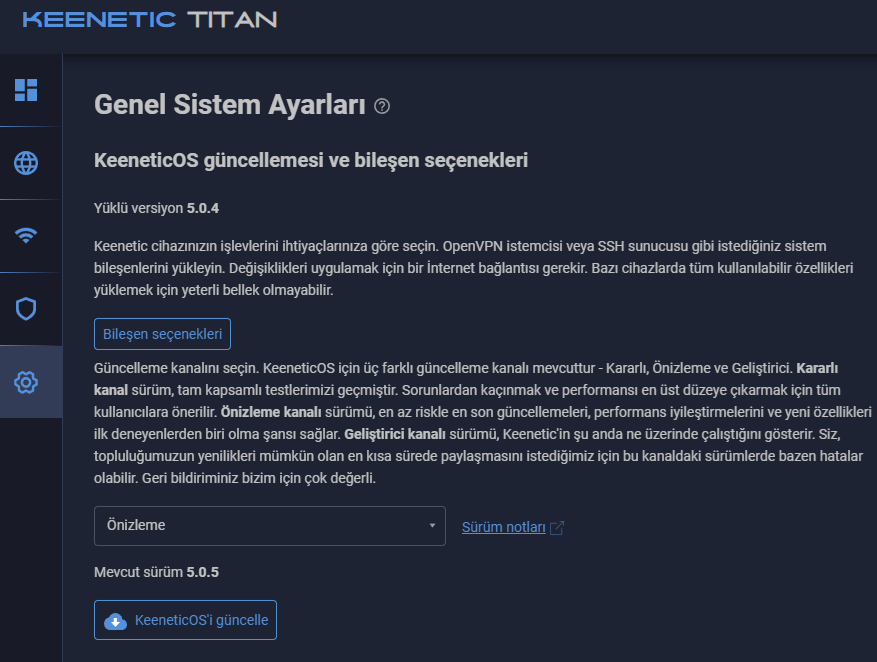Open the Önizleme update channel dropdown
Screen dimensions: 877x662
pos(269,525)
